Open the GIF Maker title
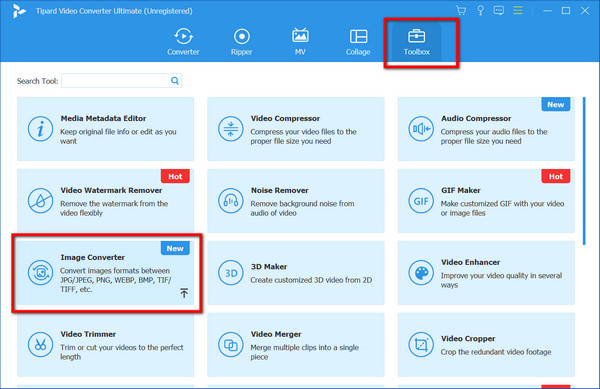 point(460,190)
